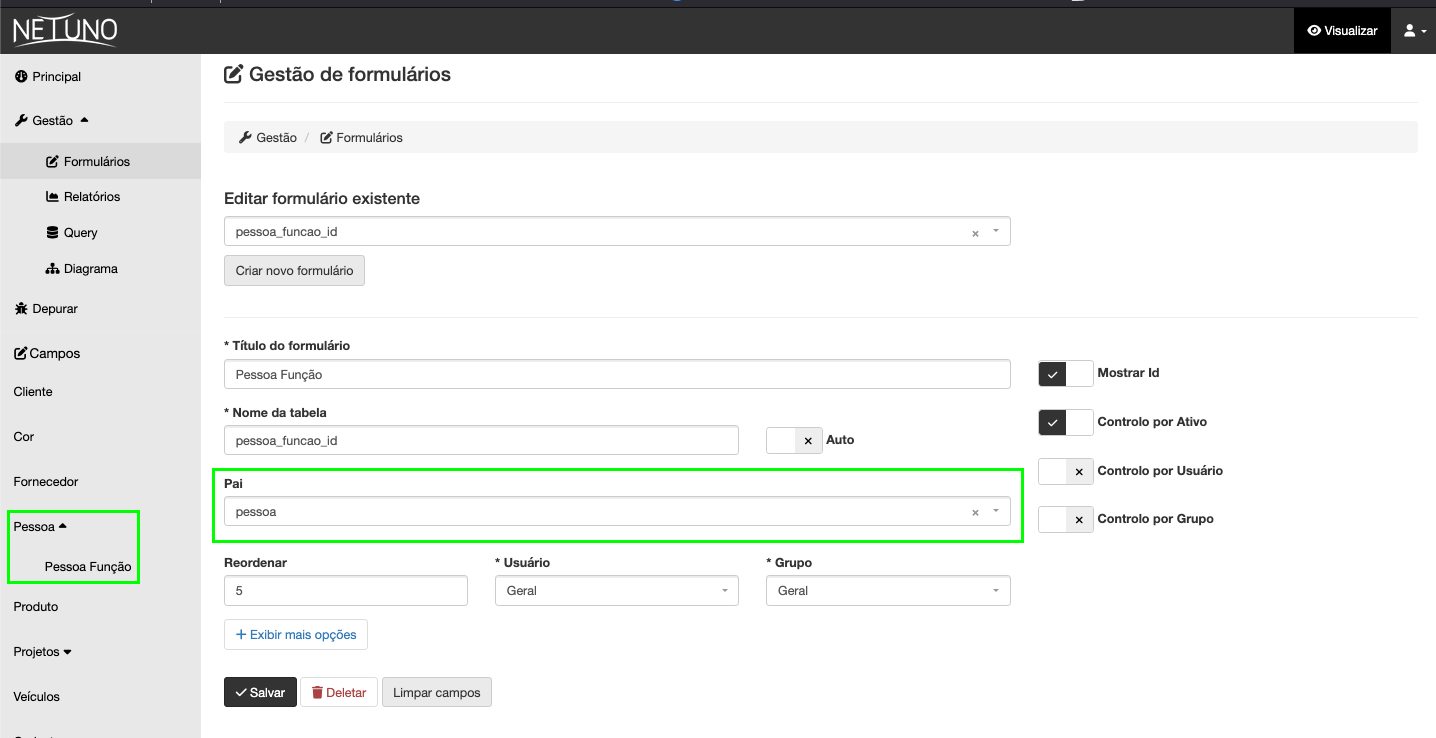Open the Grupo dropdown
The image size is (1436, 738).
click(x=888, y=591)
